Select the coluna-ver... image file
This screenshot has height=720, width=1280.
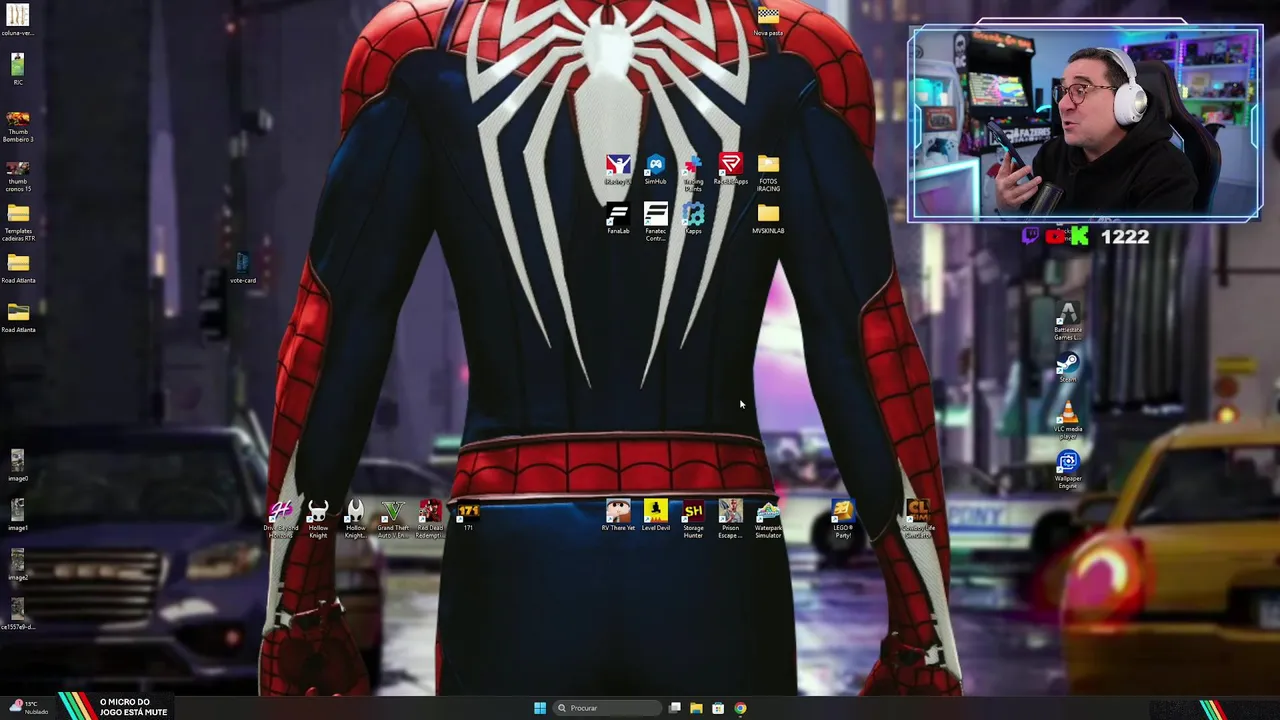tap(18, 21)
